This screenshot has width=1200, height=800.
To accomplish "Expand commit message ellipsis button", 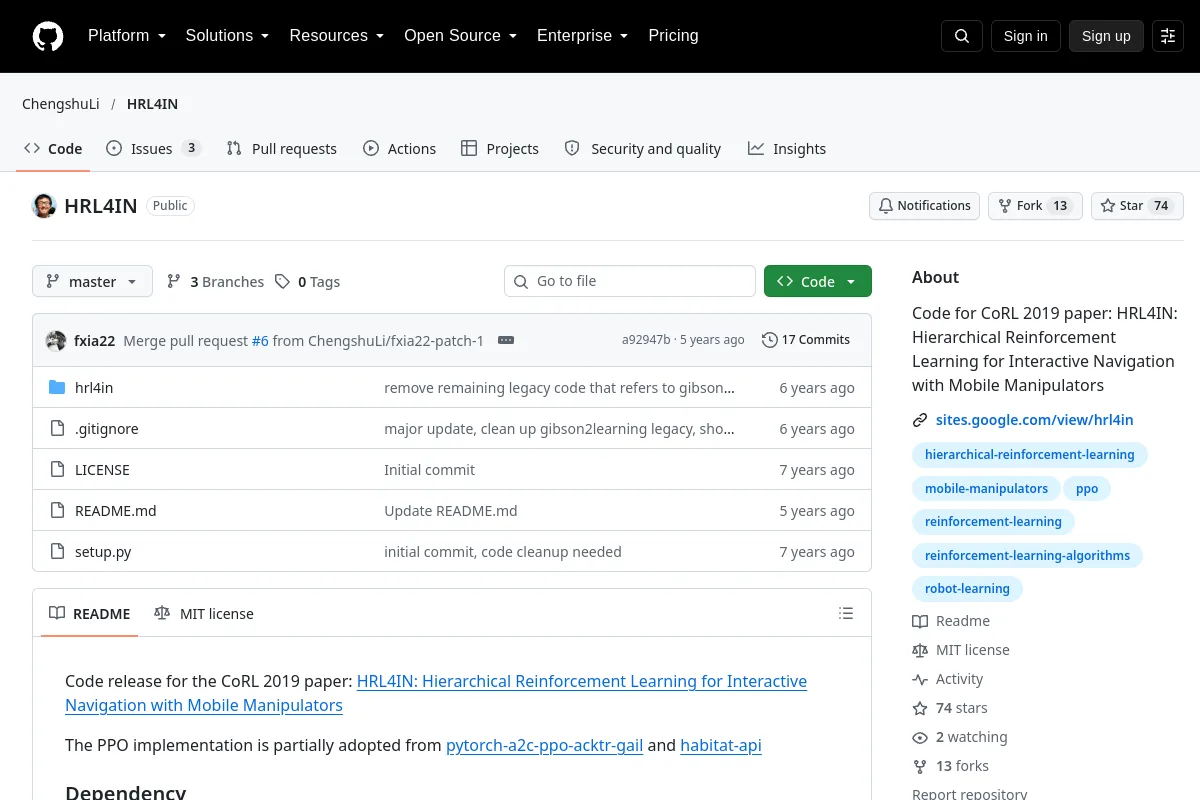I will pyautogui.click(x=506, y=340).
